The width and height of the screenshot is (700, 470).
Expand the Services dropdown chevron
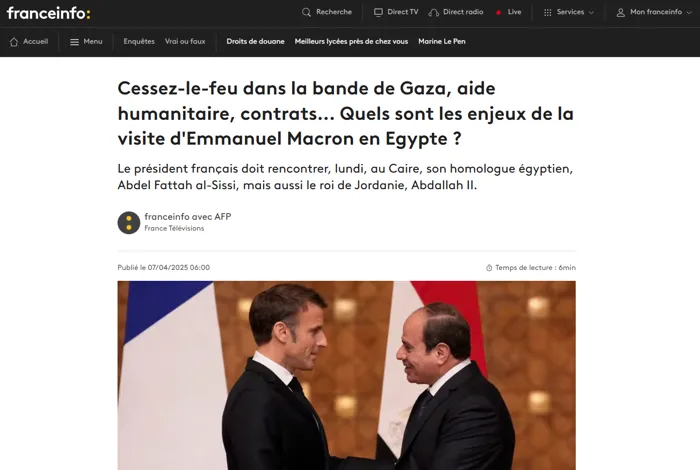[592, 12]
